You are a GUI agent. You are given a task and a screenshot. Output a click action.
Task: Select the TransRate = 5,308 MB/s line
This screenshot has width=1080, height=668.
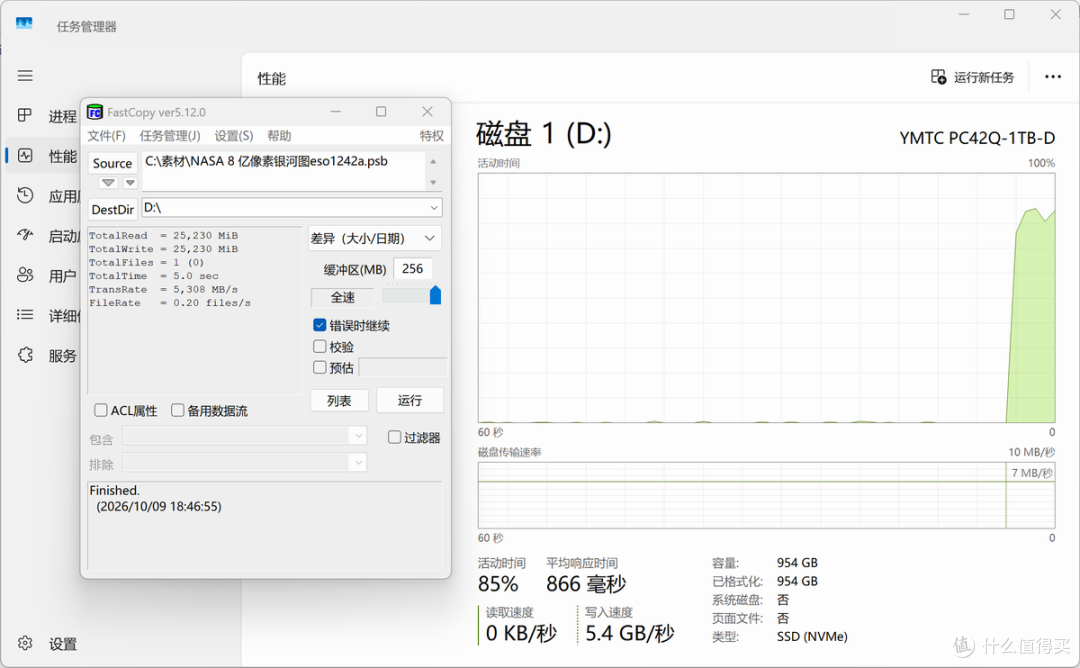(163, 289)
